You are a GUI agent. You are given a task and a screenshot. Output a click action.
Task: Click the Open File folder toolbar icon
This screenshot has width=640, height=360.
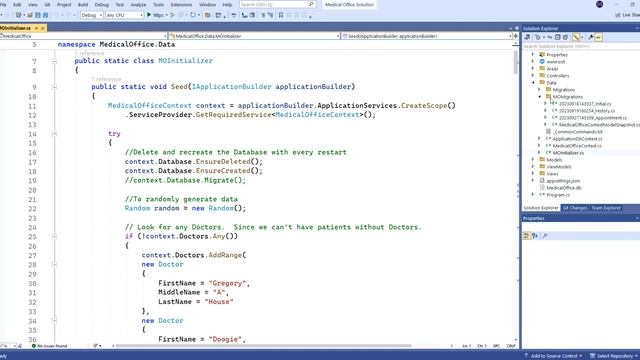[x=30, y=15]
